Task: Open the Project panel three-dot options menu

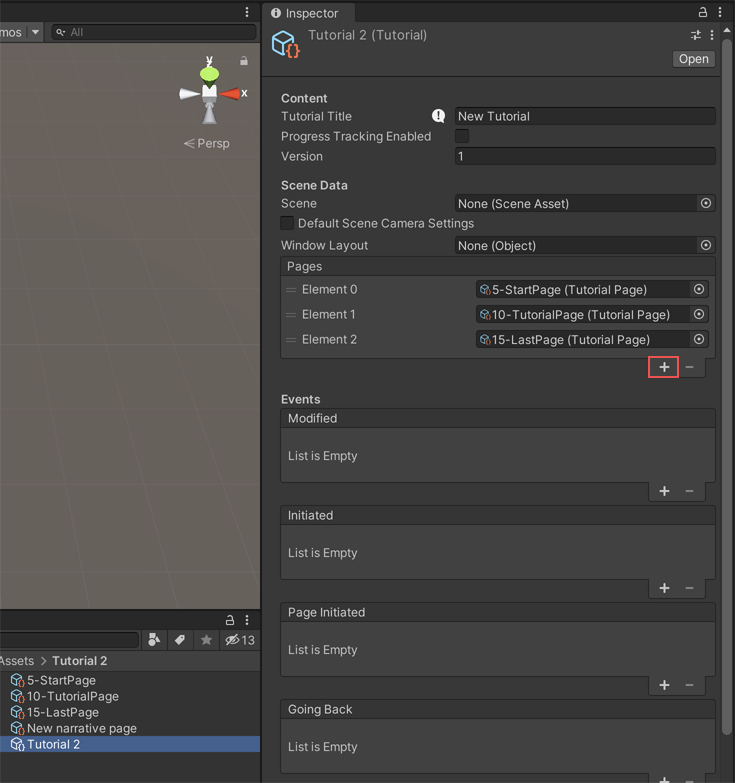Action: click(x=247, y=620)
